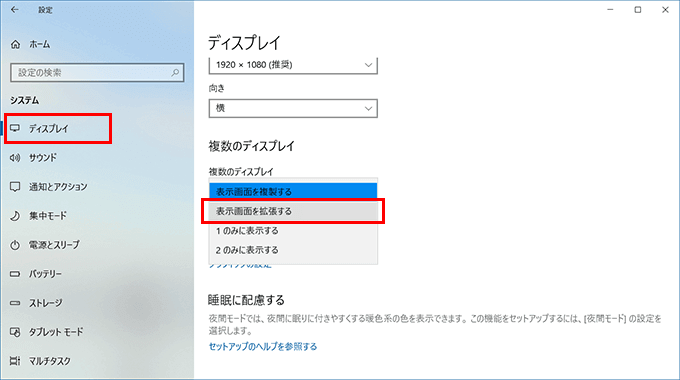680x380 pixels.
Task: Click the Sound speaker icon
Action: tap(15, 158)
